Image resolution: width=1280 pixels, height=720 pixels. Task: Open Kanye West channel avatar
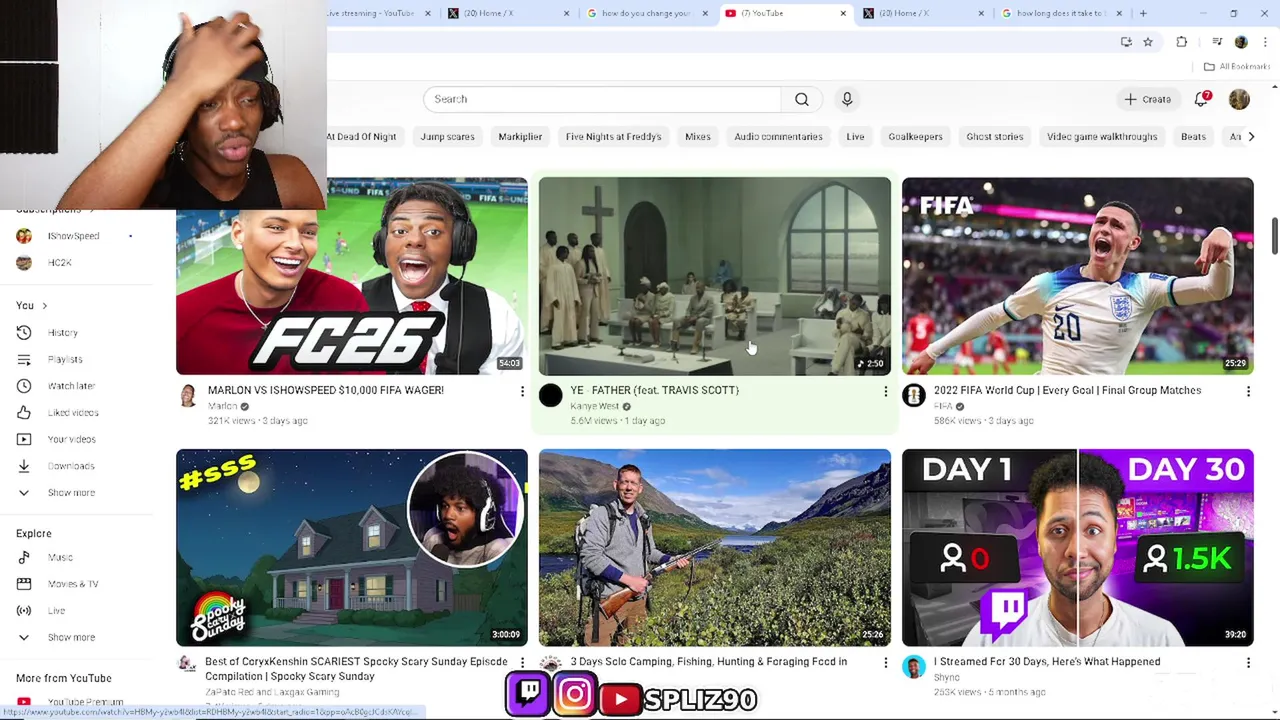click(x=550, y=395)
